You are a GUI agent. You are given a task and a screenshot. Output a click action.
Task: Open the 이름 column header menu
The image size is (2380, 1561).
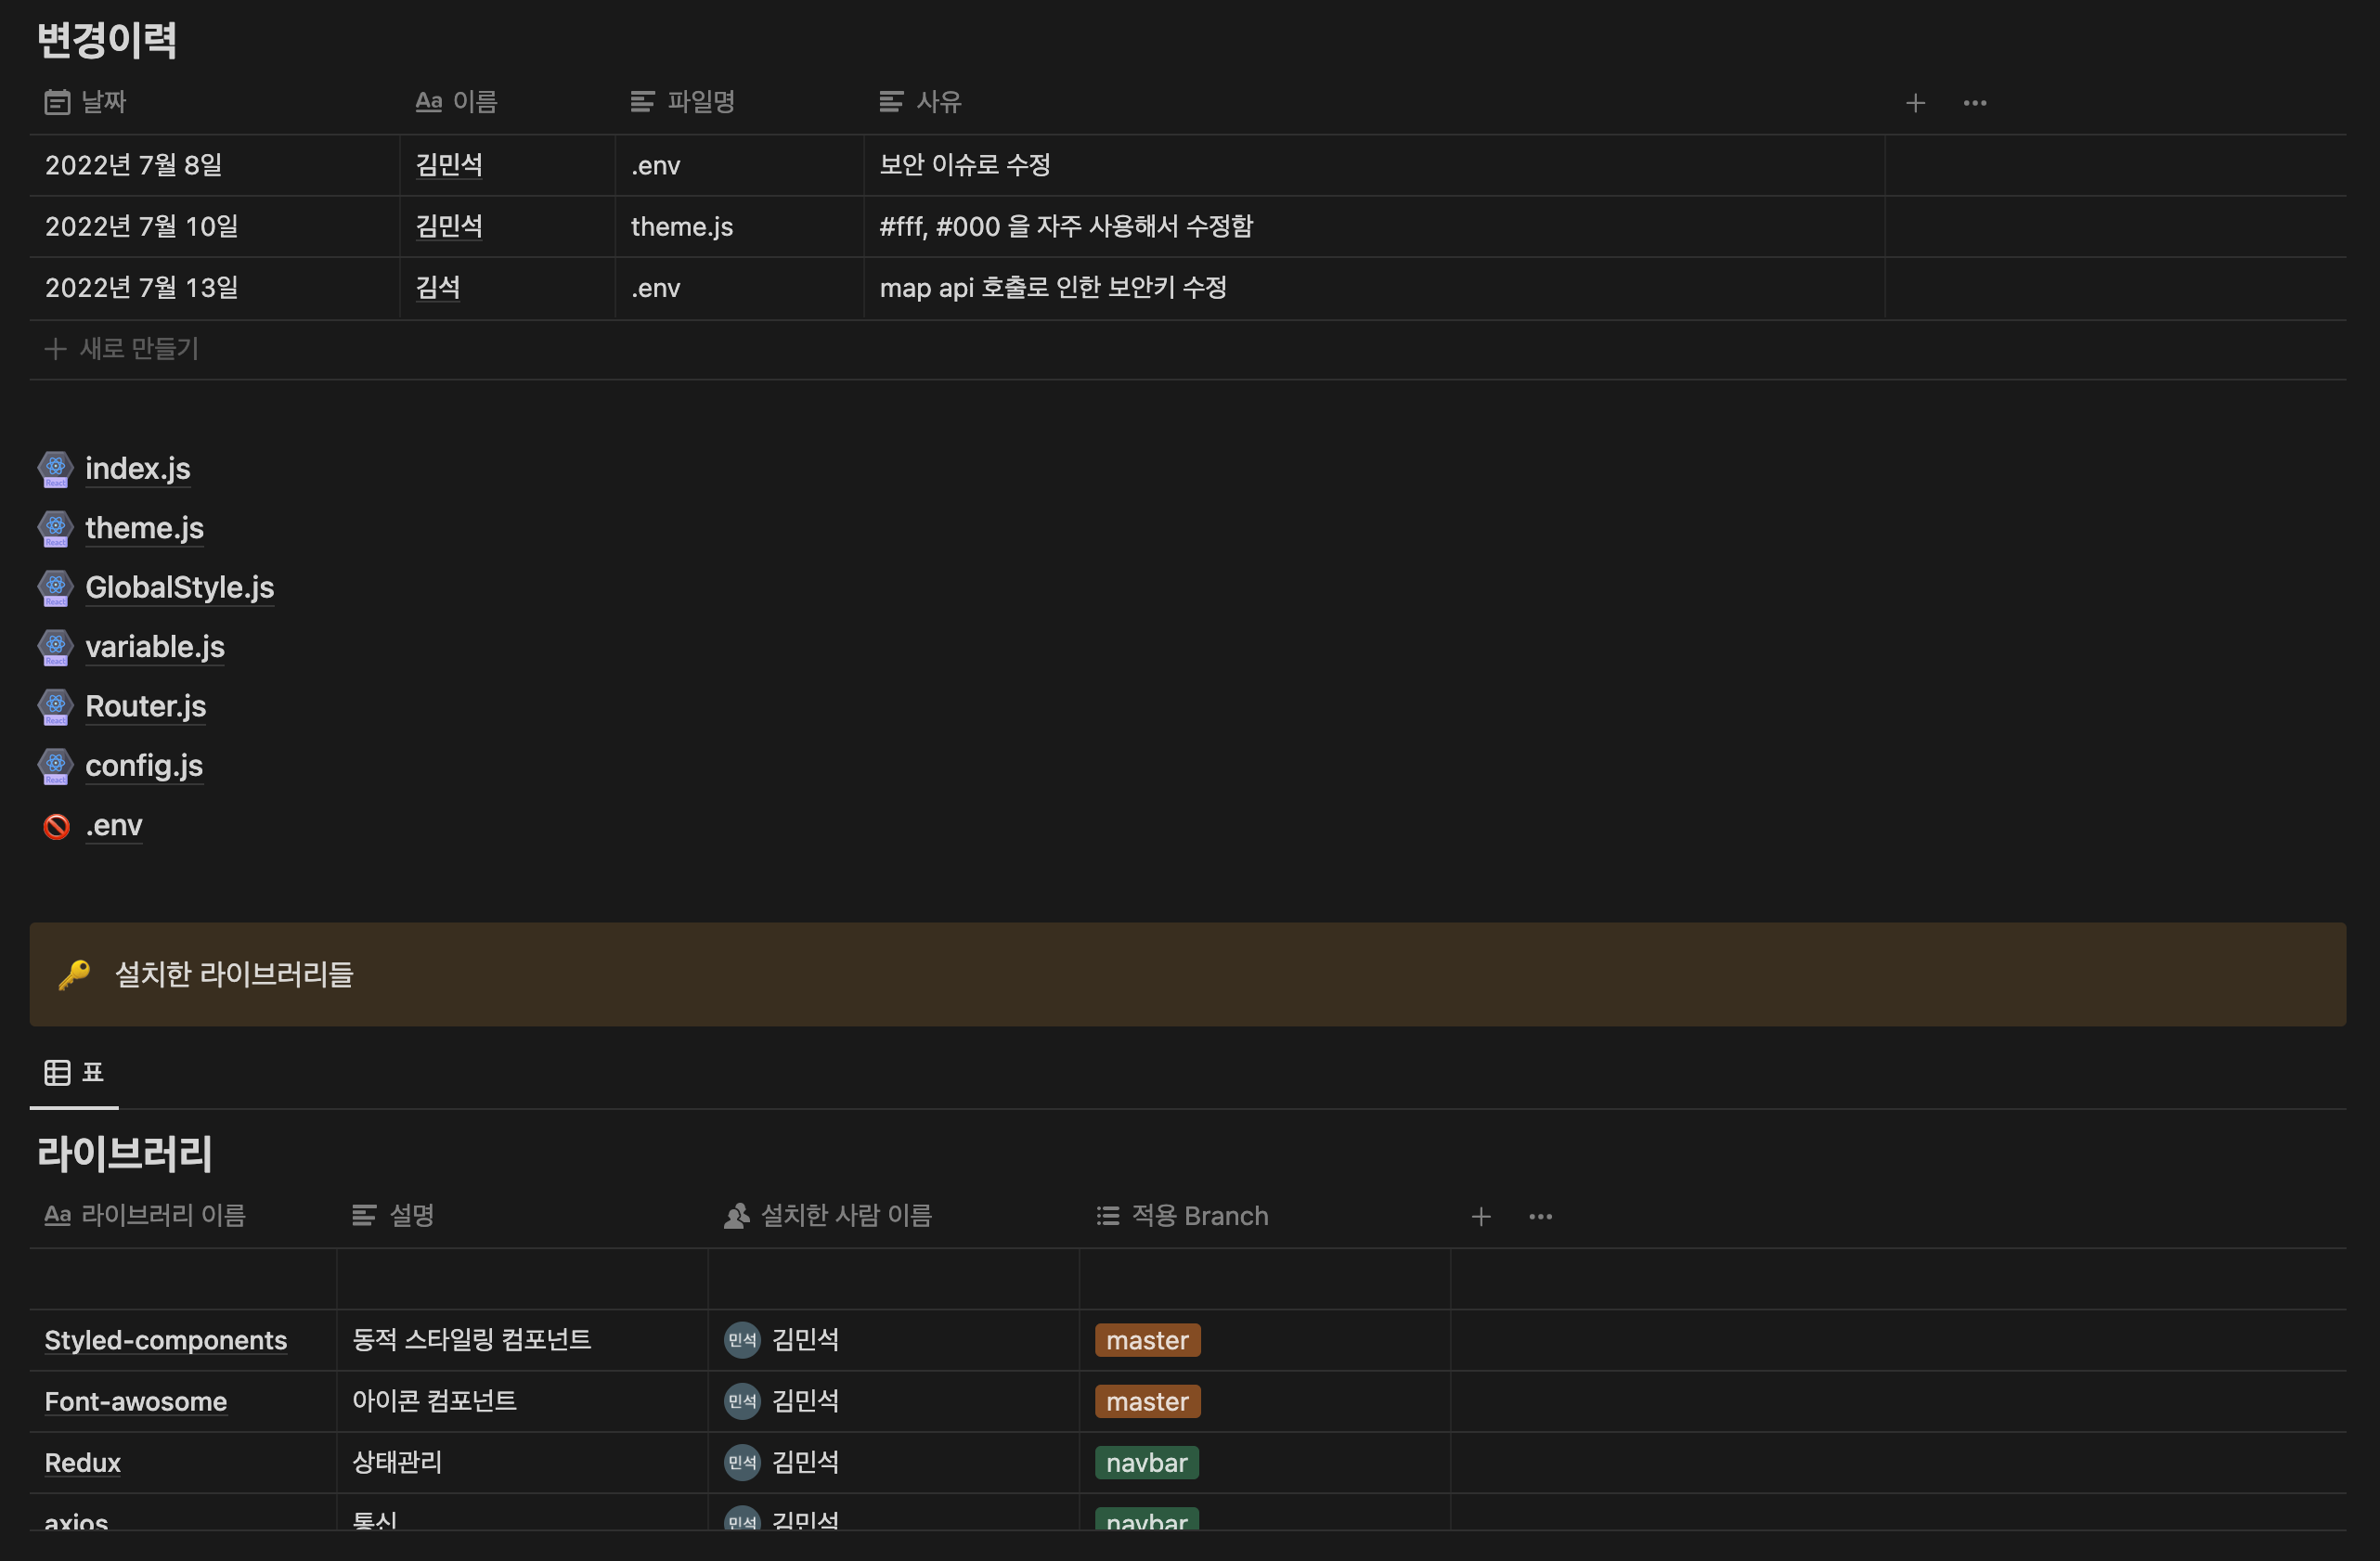click(x=456, y=102)
